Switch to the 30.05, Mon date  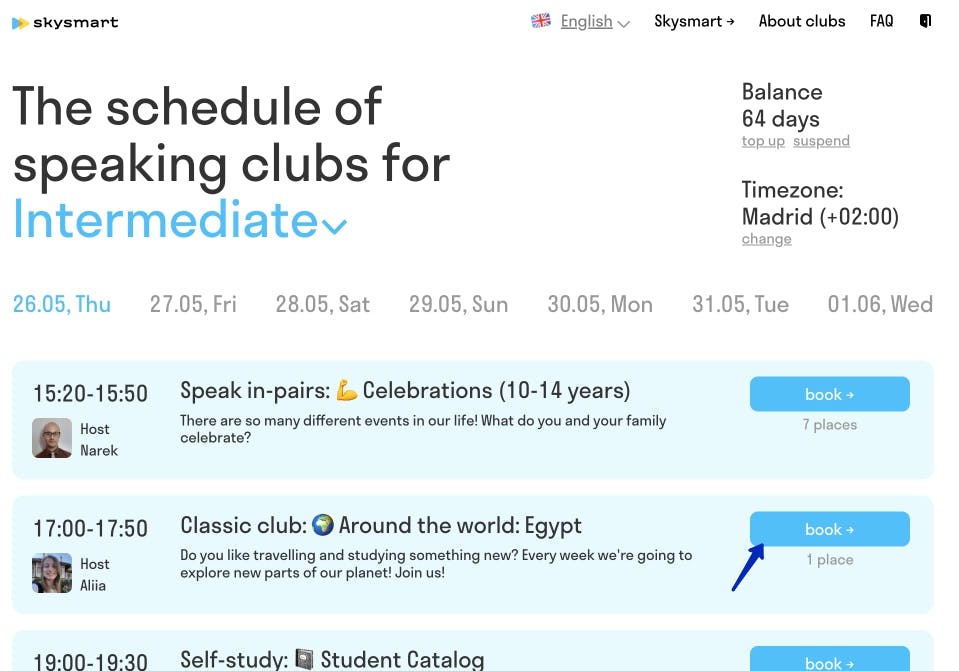(x=600, y=304)
